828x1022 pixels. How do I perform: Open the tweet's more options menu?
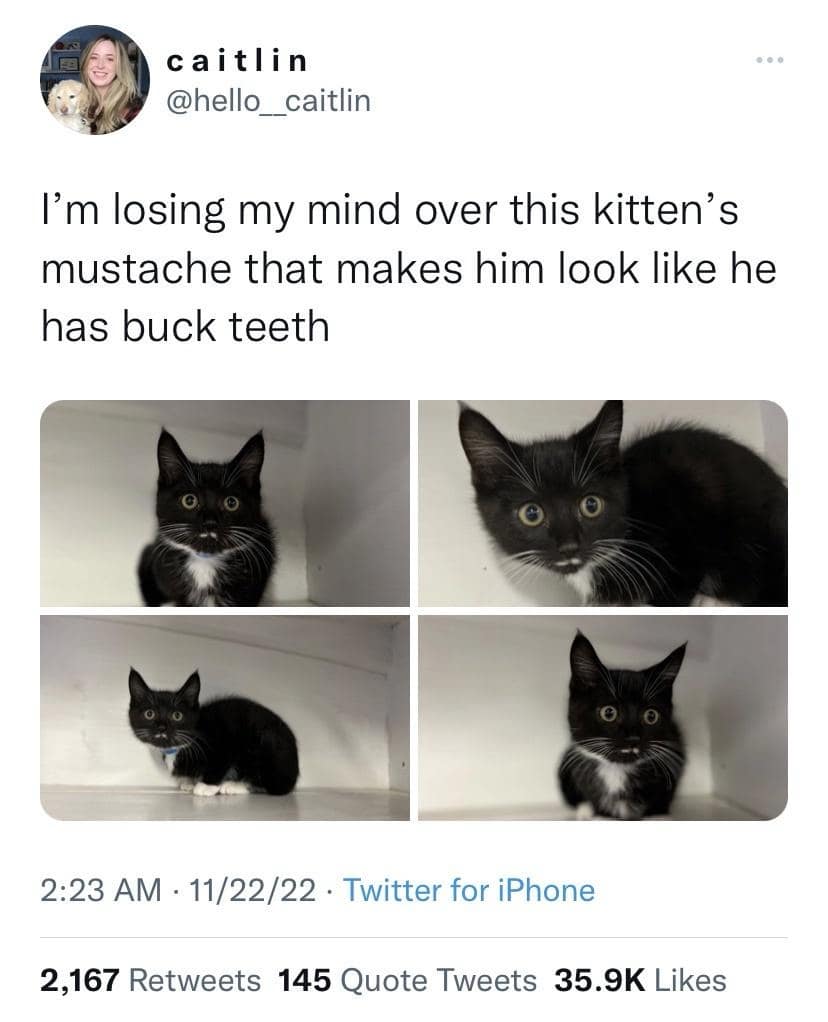[770, 60]
